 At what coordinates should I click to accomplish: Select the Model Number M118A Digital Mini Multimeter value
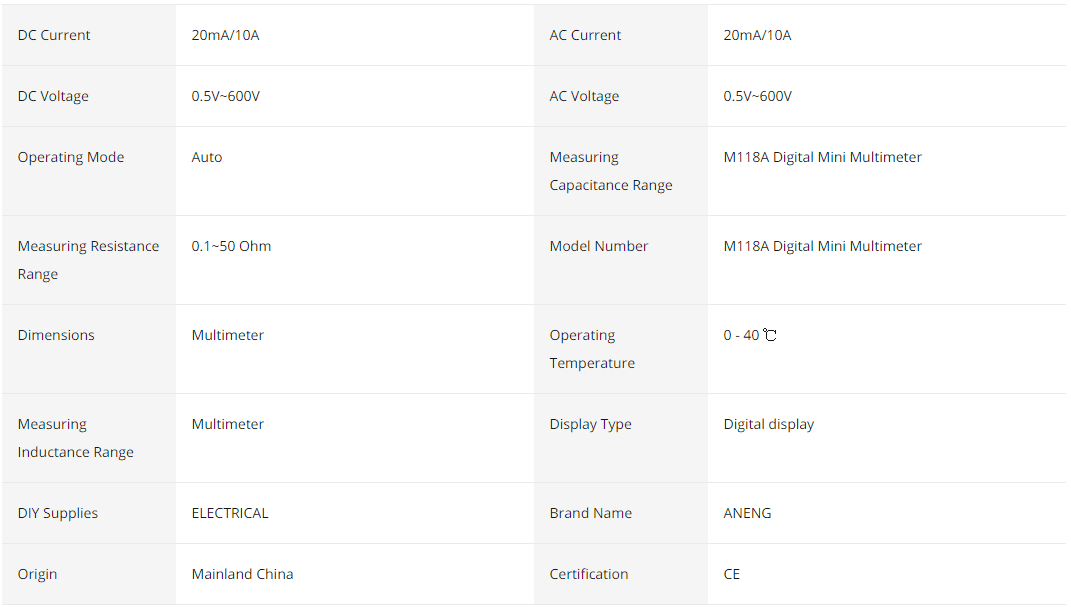(822, 246)
